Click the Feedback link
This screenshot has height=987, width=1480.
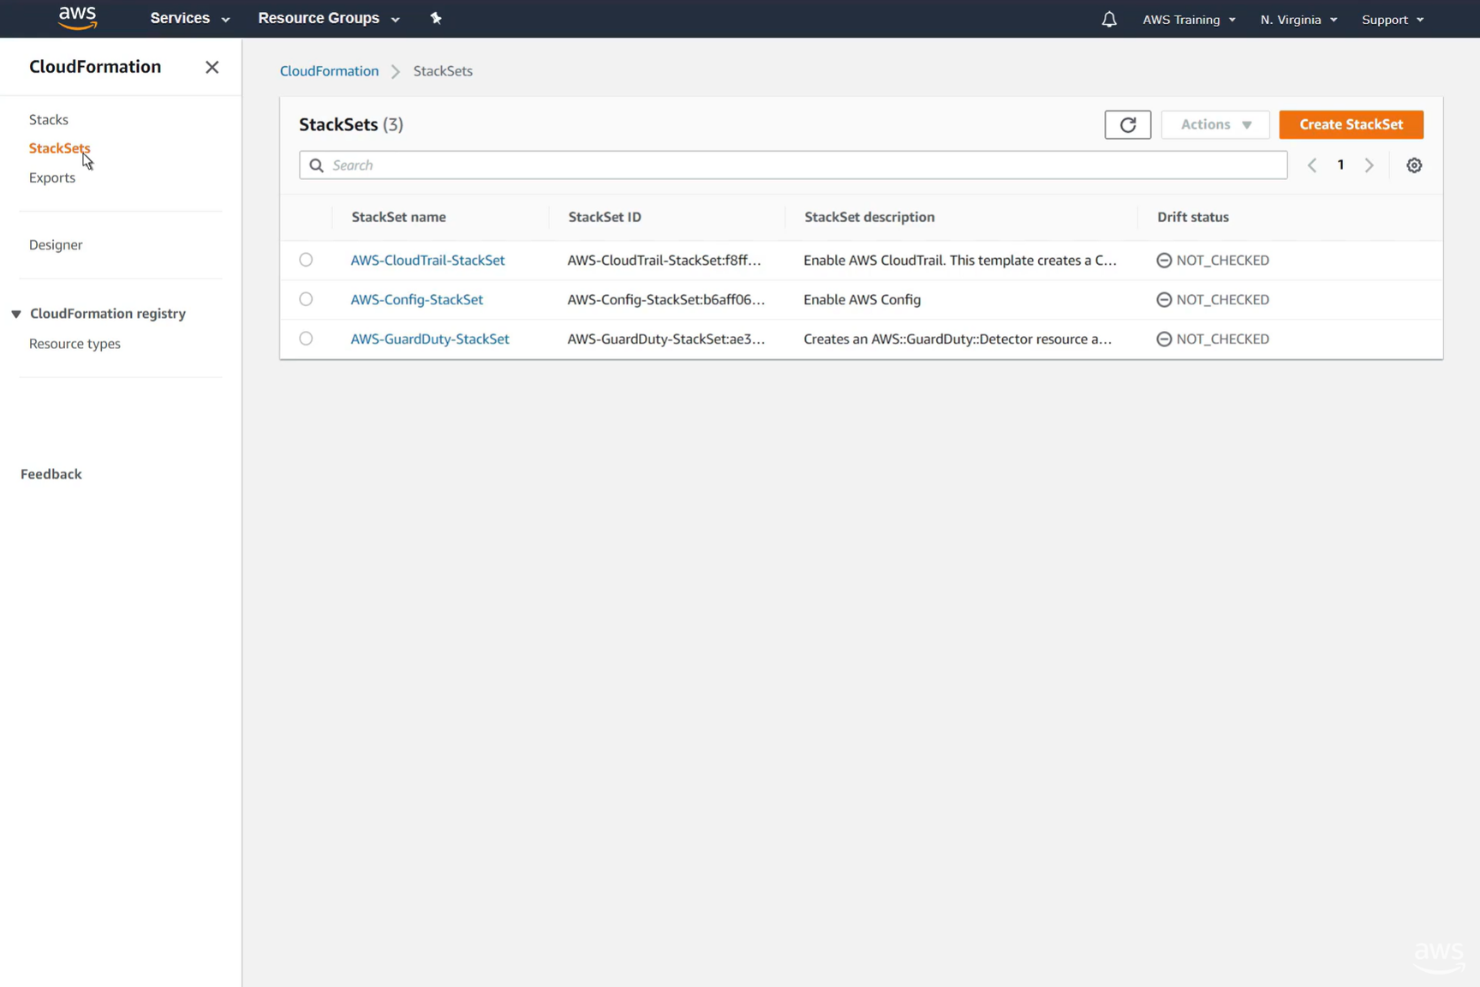[x=51, y=474]
